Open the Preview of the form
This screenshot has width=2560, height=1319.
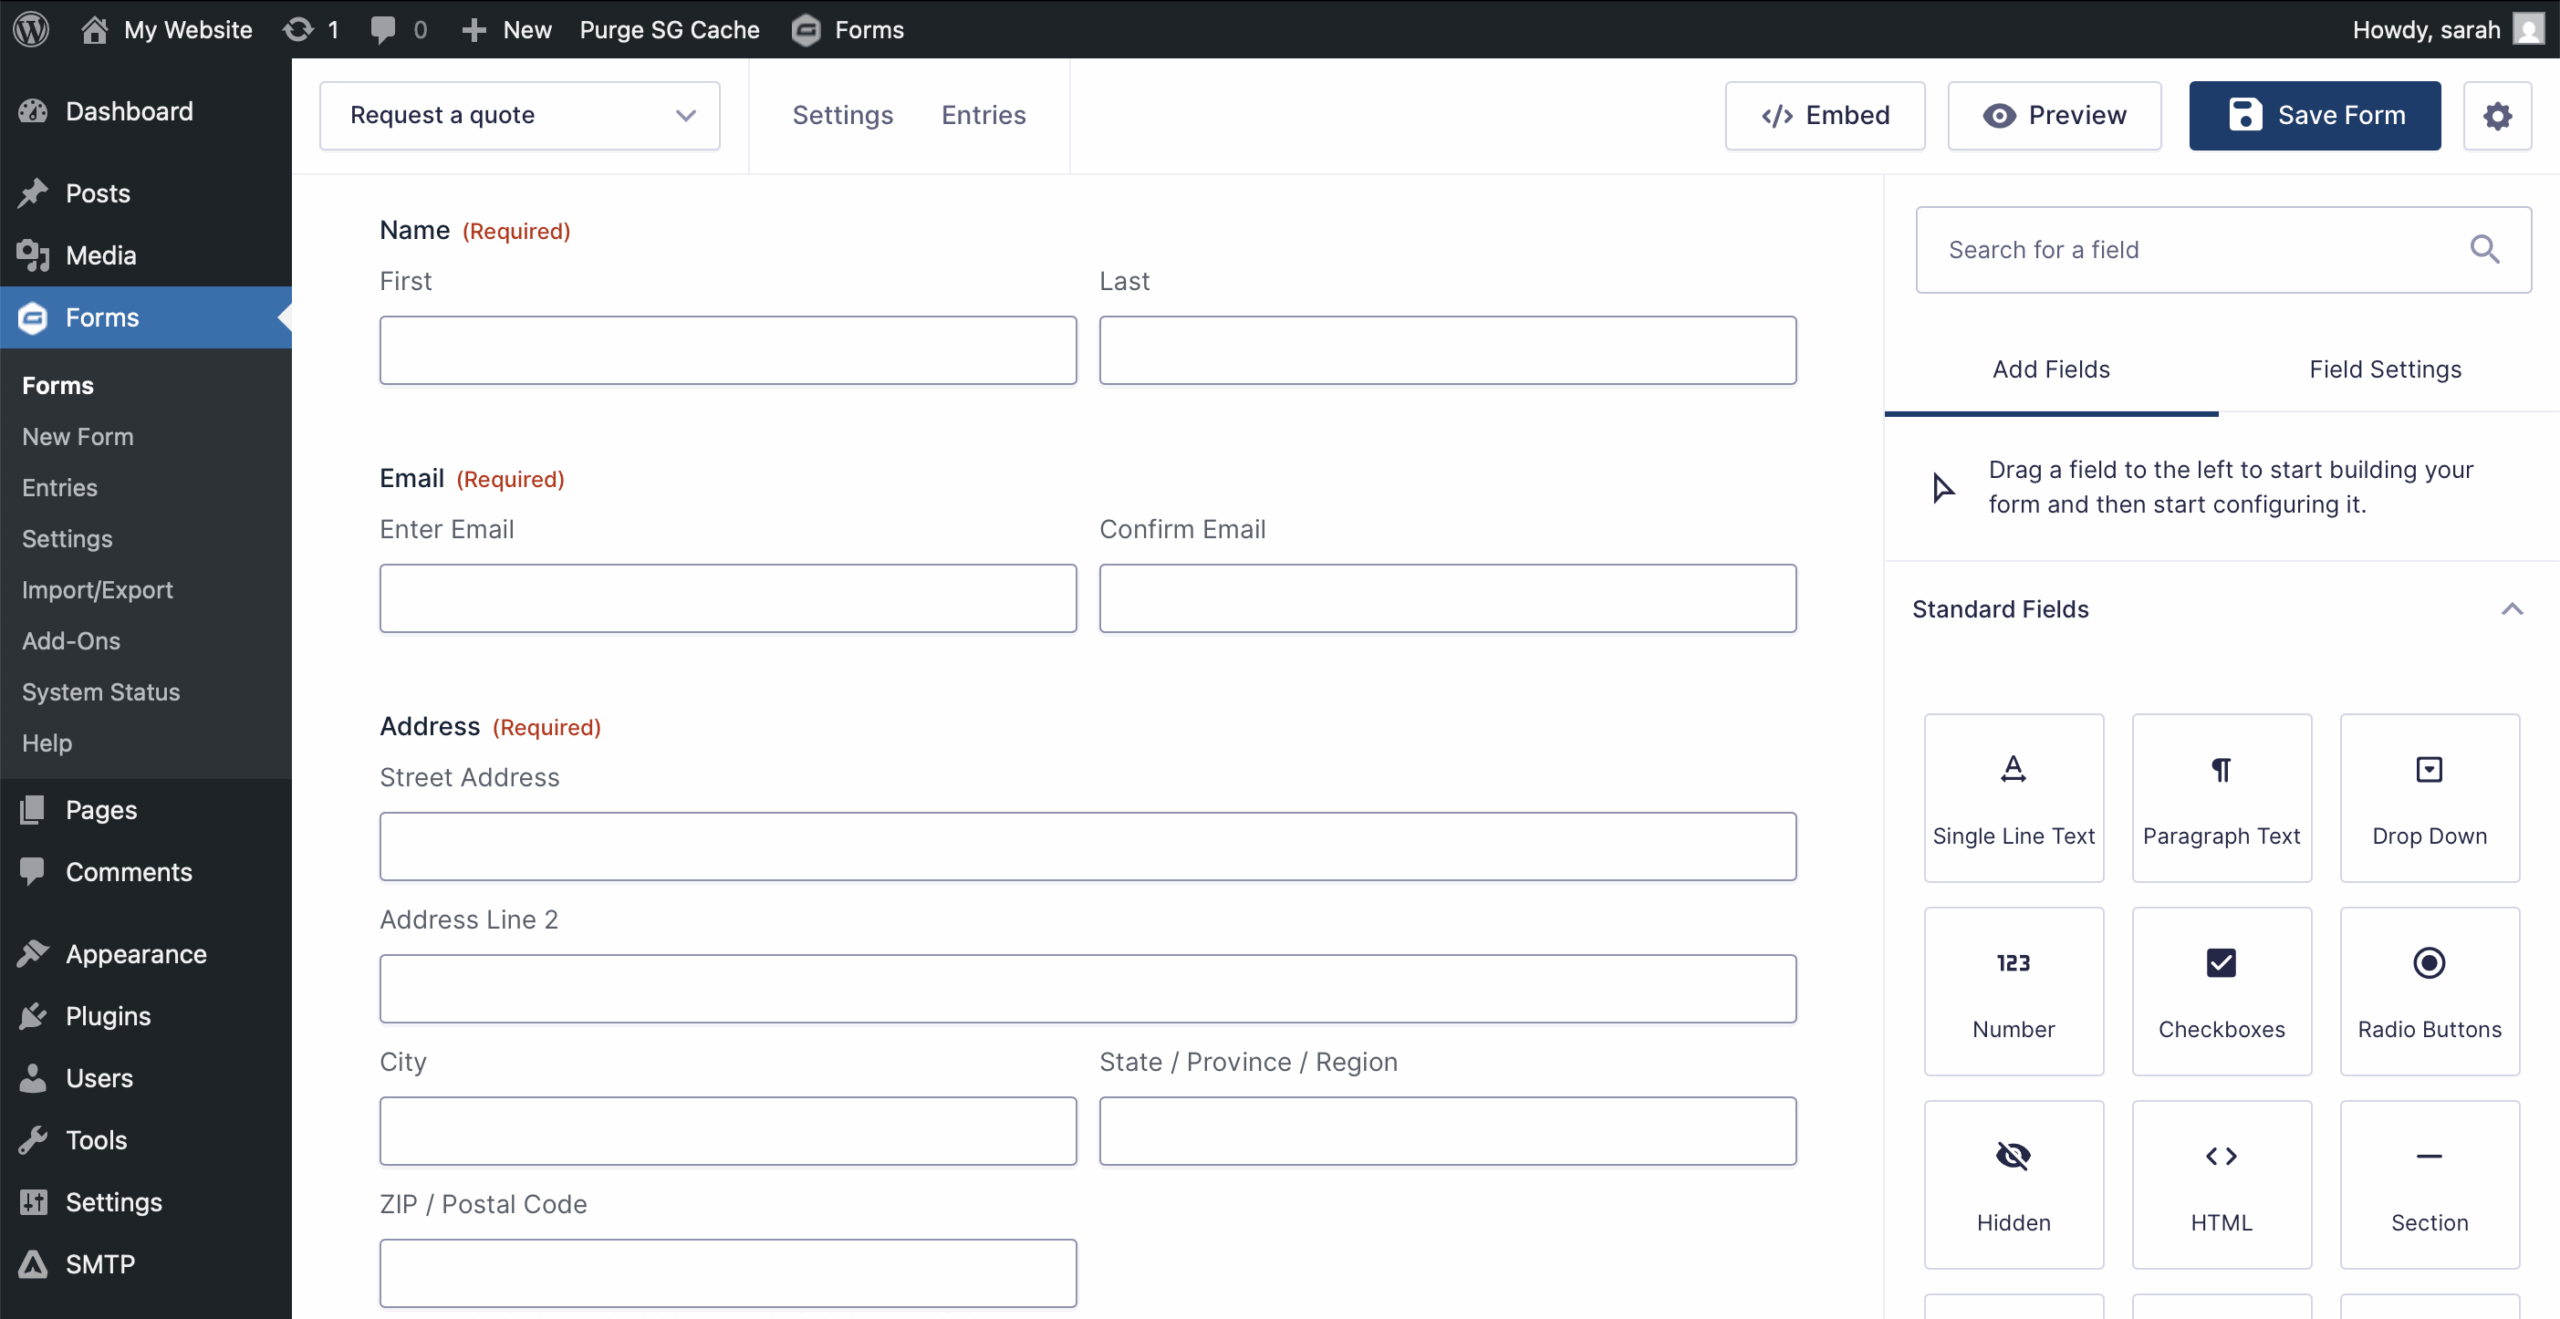pyautogui.click(x=2054, y=116)
